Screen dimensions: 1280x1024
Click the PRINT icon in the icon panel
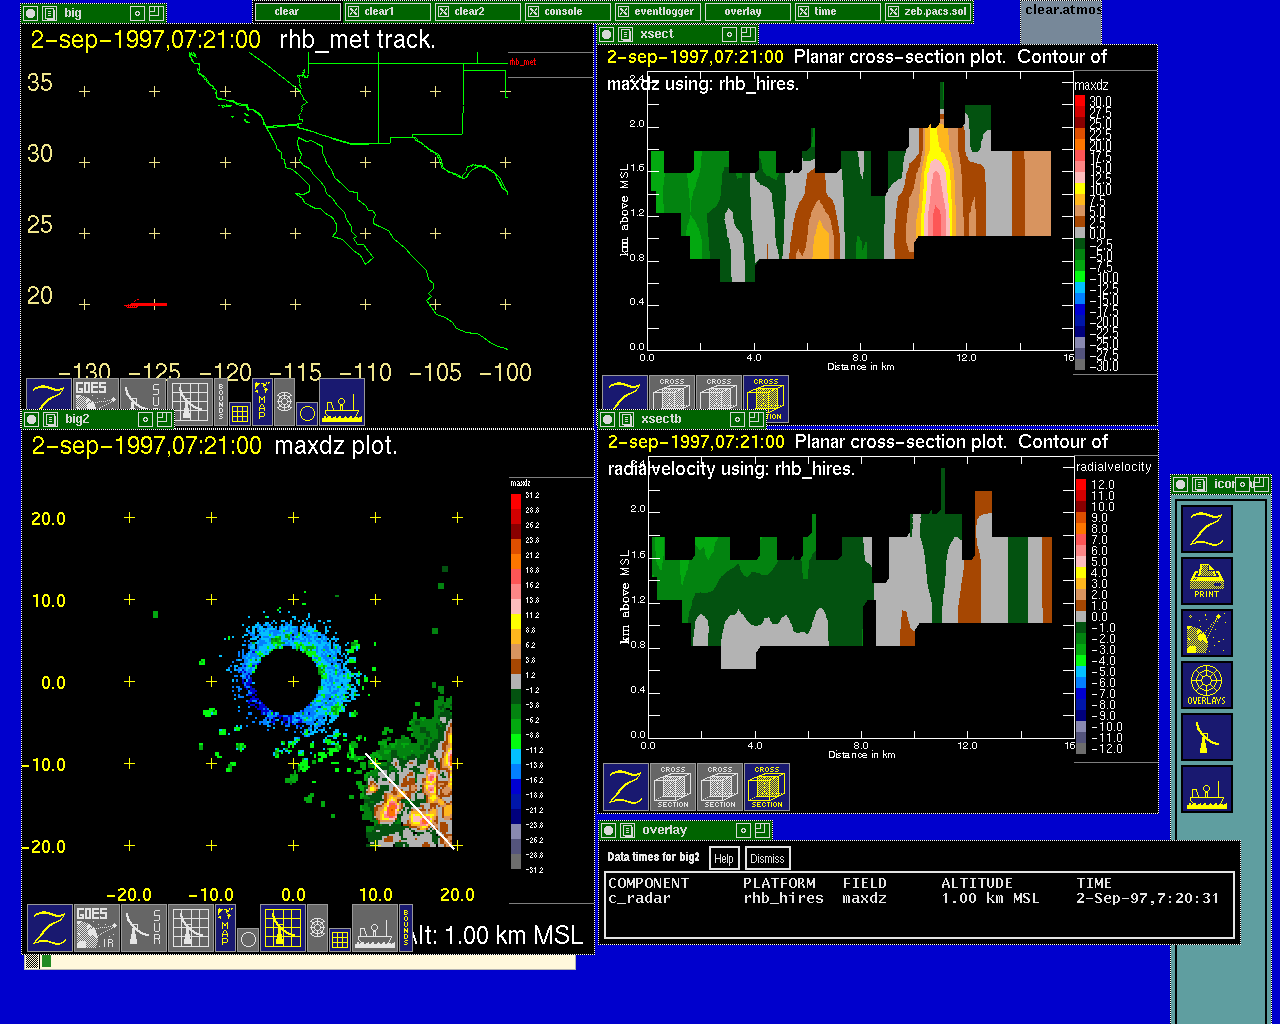pyautogui.click(x=1206, y=581)
